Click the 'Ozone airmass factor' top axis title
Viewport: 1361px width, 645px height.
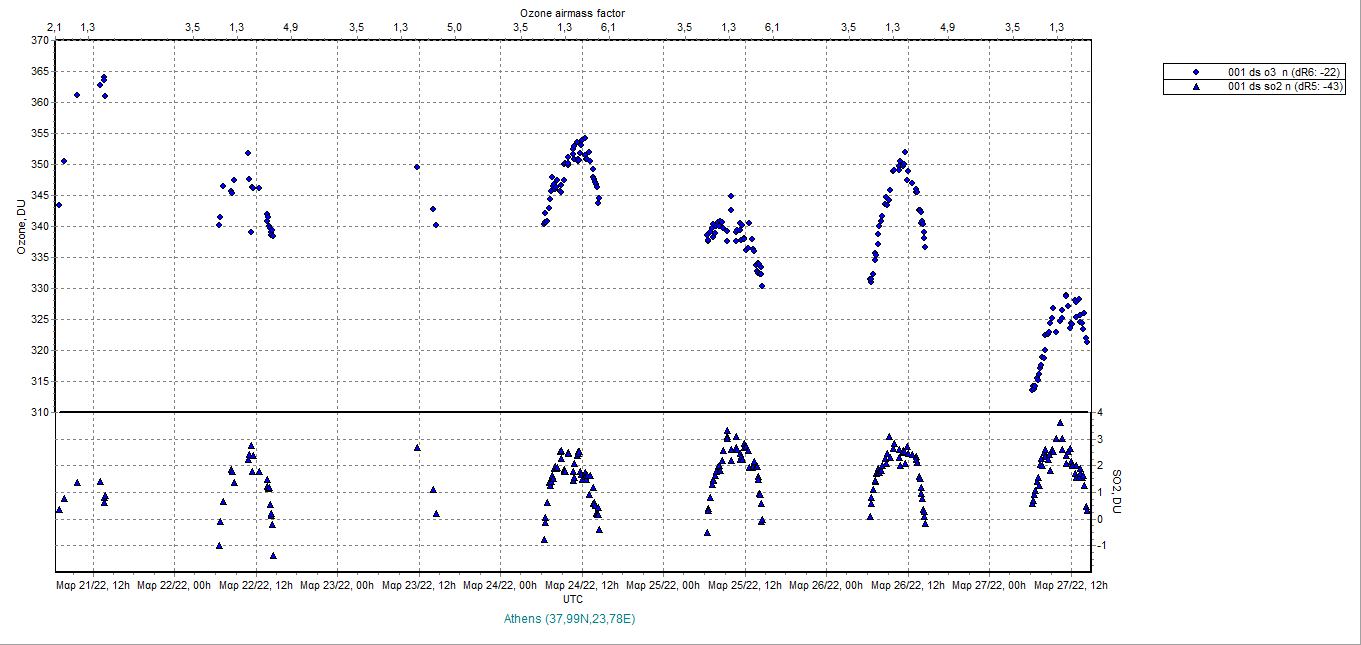573,12
